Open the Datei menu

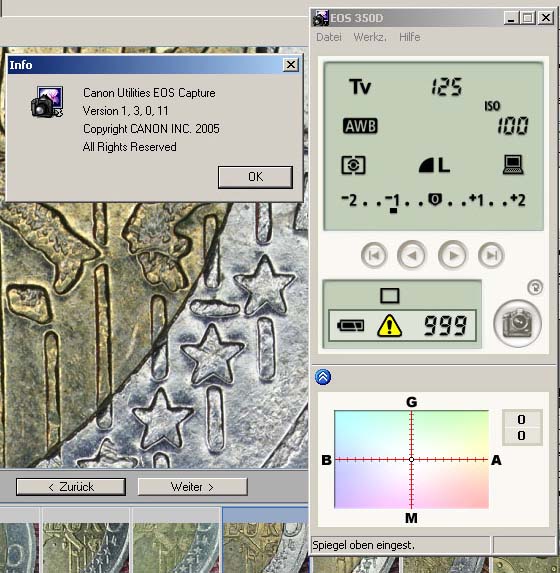pos(329,37)
